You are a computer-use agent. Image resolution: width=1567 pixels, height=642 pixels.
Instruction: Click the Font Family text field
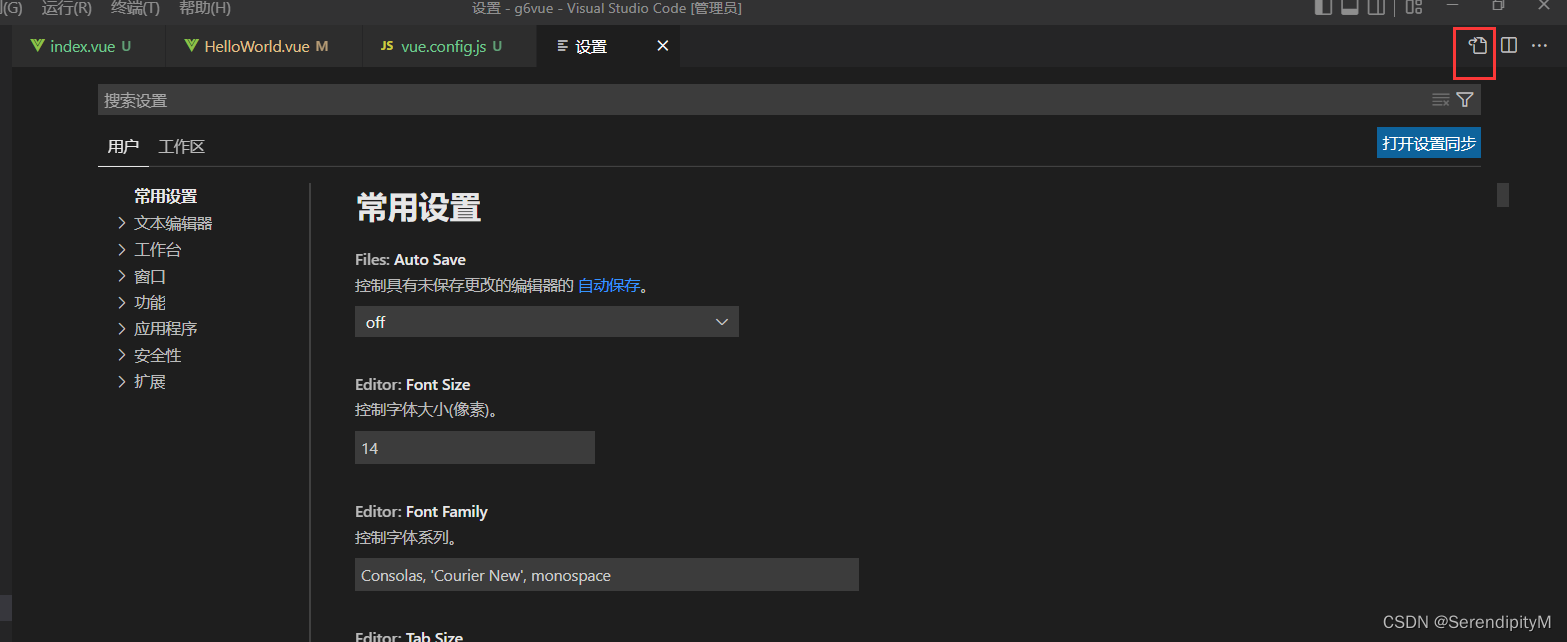(x=607, y=575)
